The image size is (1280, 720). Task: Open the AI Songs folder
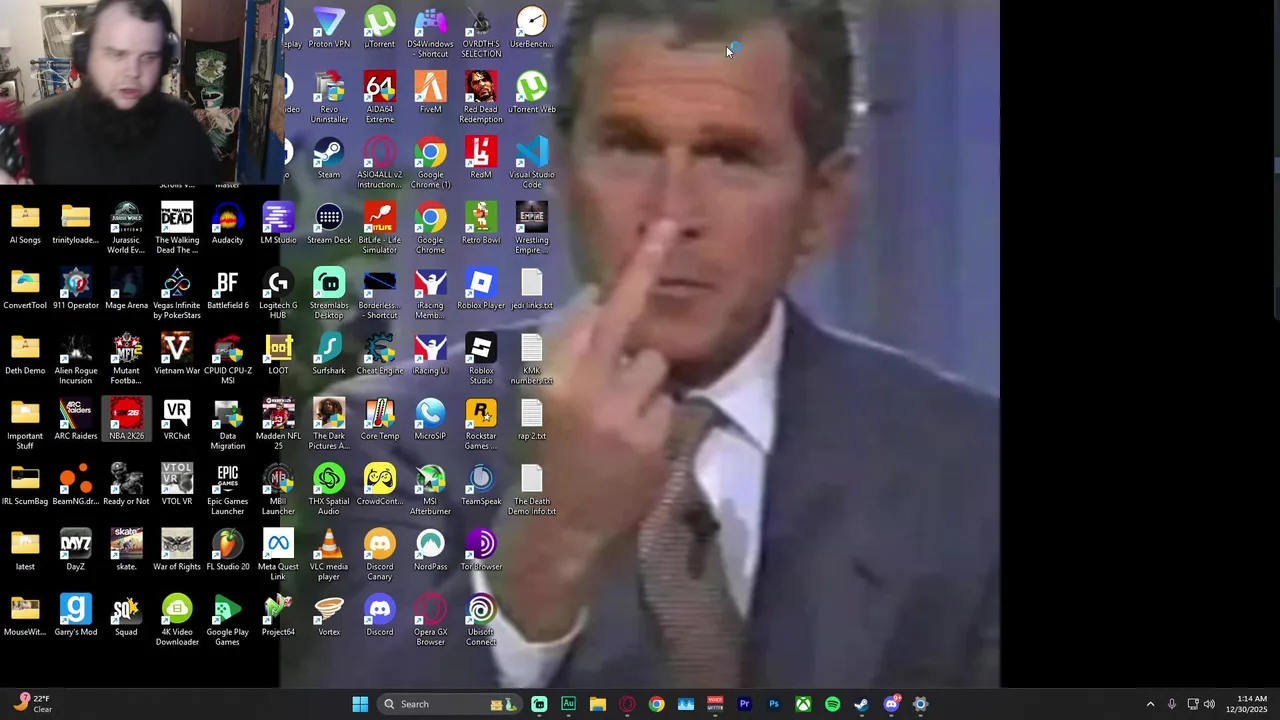tap(25, 224)
